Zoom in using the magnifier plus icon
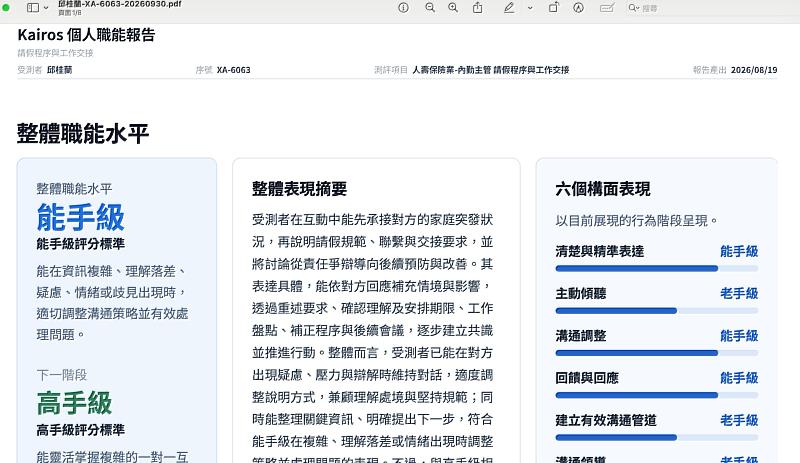Screen dimensions: 800x463 [x=453, y=8]
